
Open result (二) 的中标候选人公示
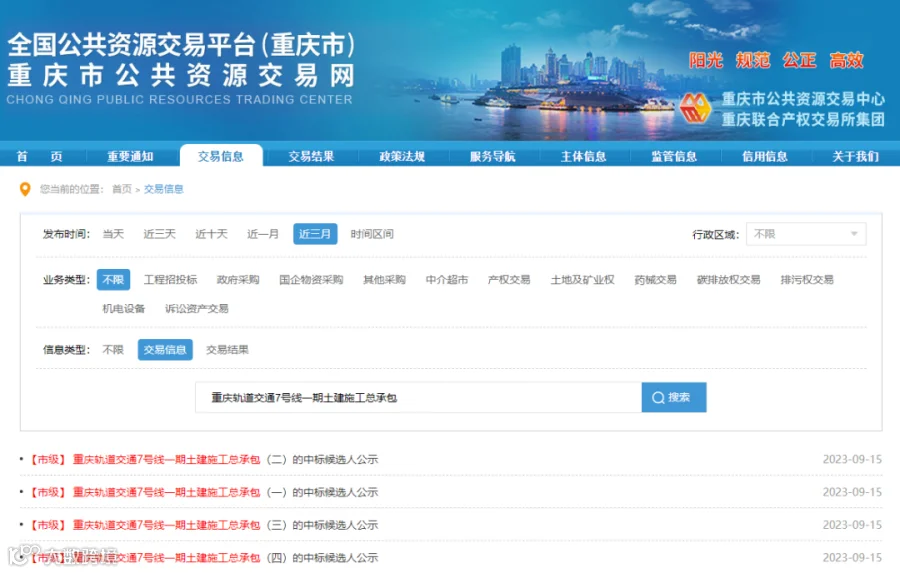tap(226, 459)
